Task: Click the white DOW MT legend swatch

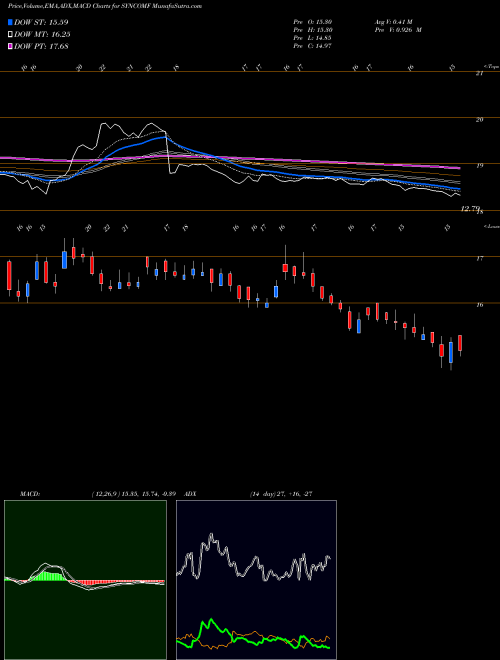Action: click(x=10, y=35)
